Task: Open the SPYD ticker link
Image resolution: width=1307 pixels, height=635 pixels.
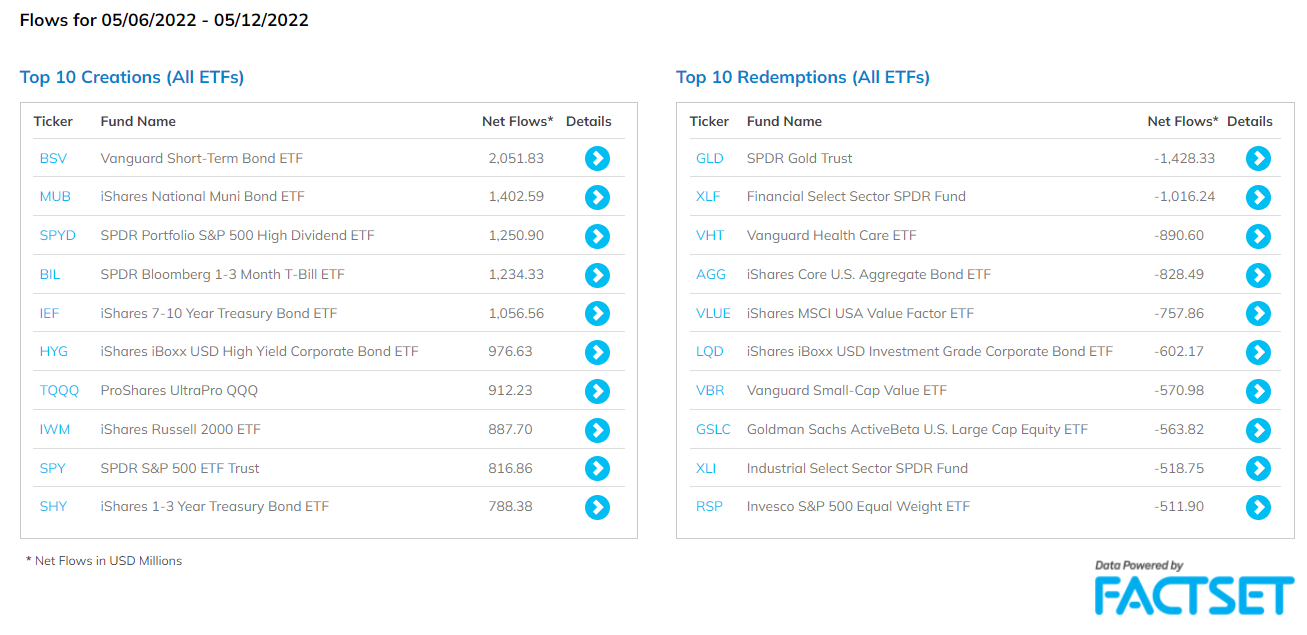Action: pos(59,236)
